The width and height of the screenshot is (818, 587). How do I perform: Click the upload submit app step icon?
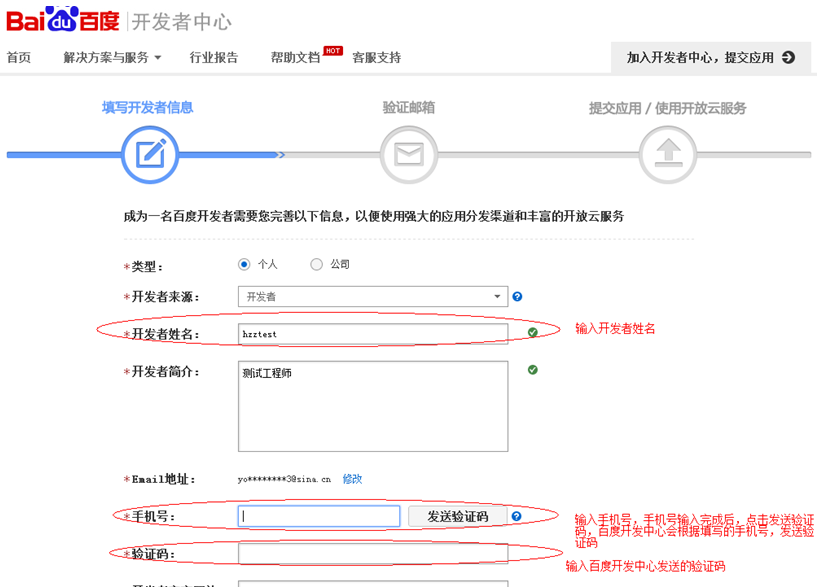point(668,155)
